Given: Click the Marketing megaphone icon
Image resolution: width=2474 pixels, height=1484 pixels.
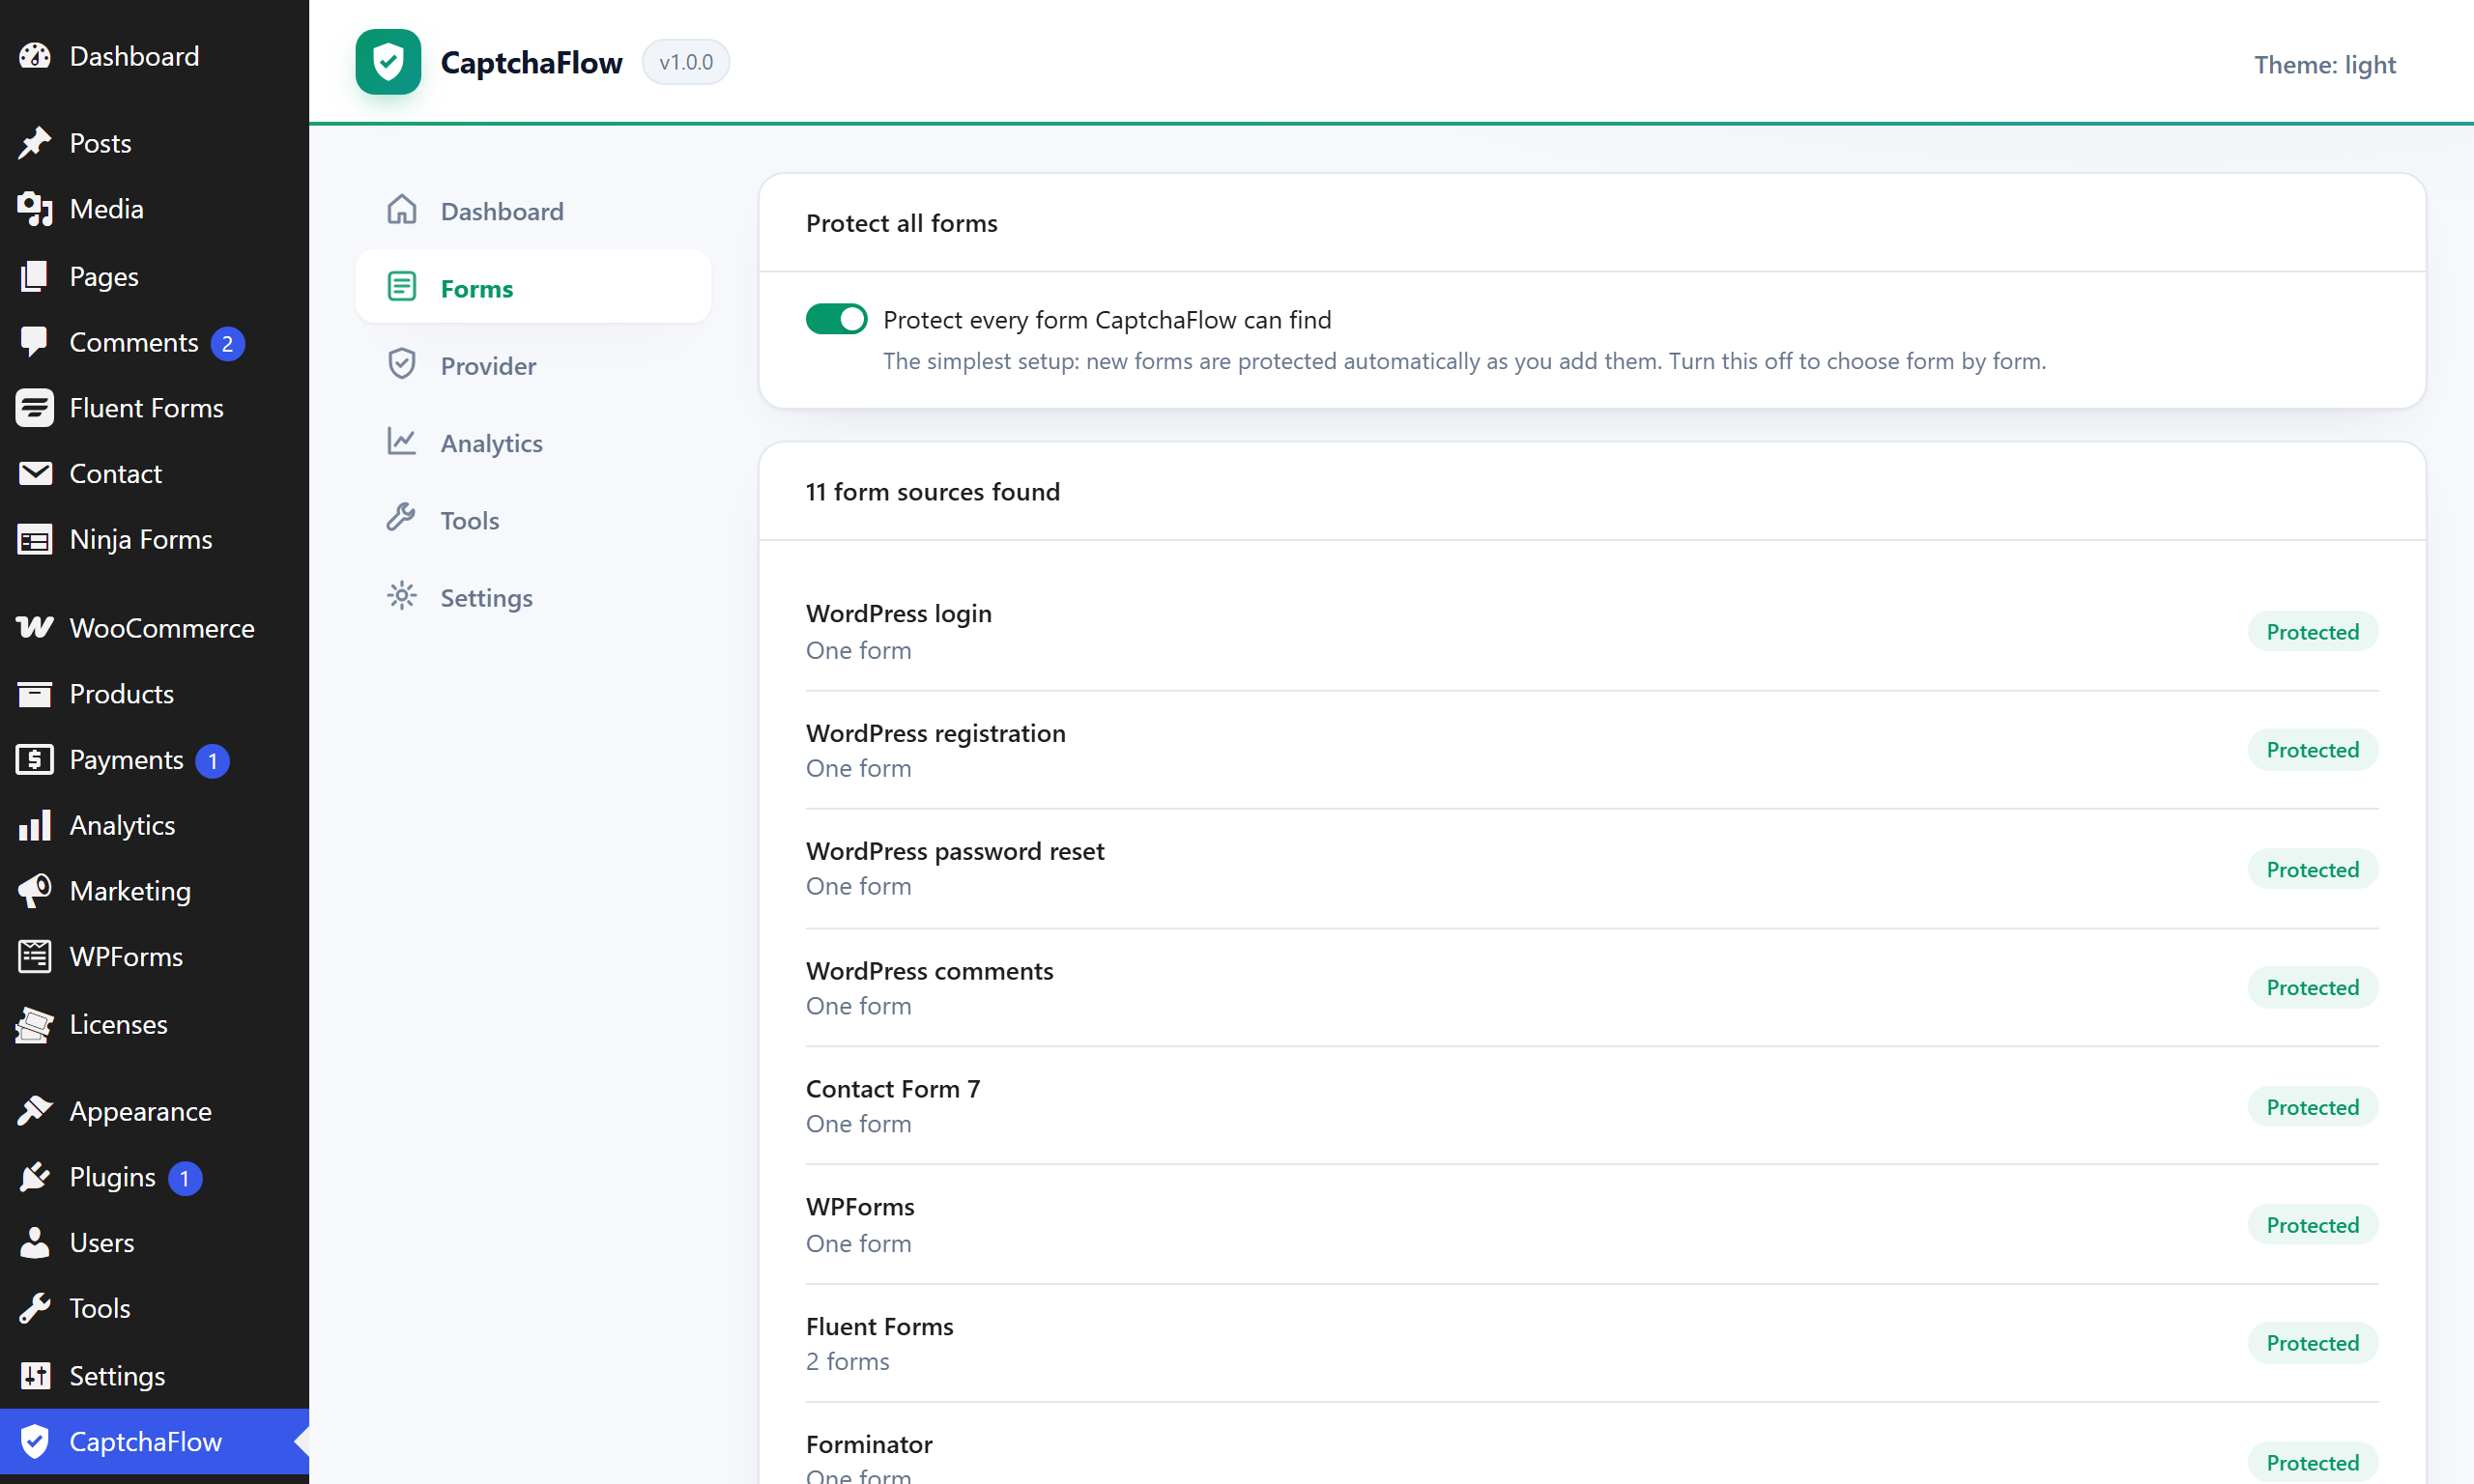Looking at the screenshot, I should pos(35,891).
